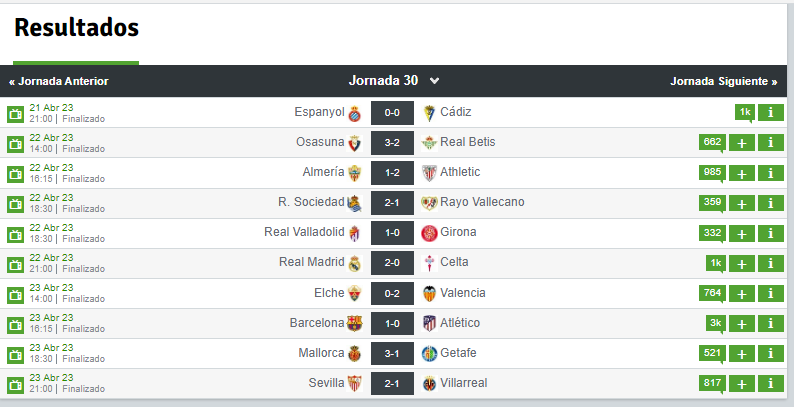
Task: Expand plus button for Osasuna vs Real Betis
Action: [741, 143]
